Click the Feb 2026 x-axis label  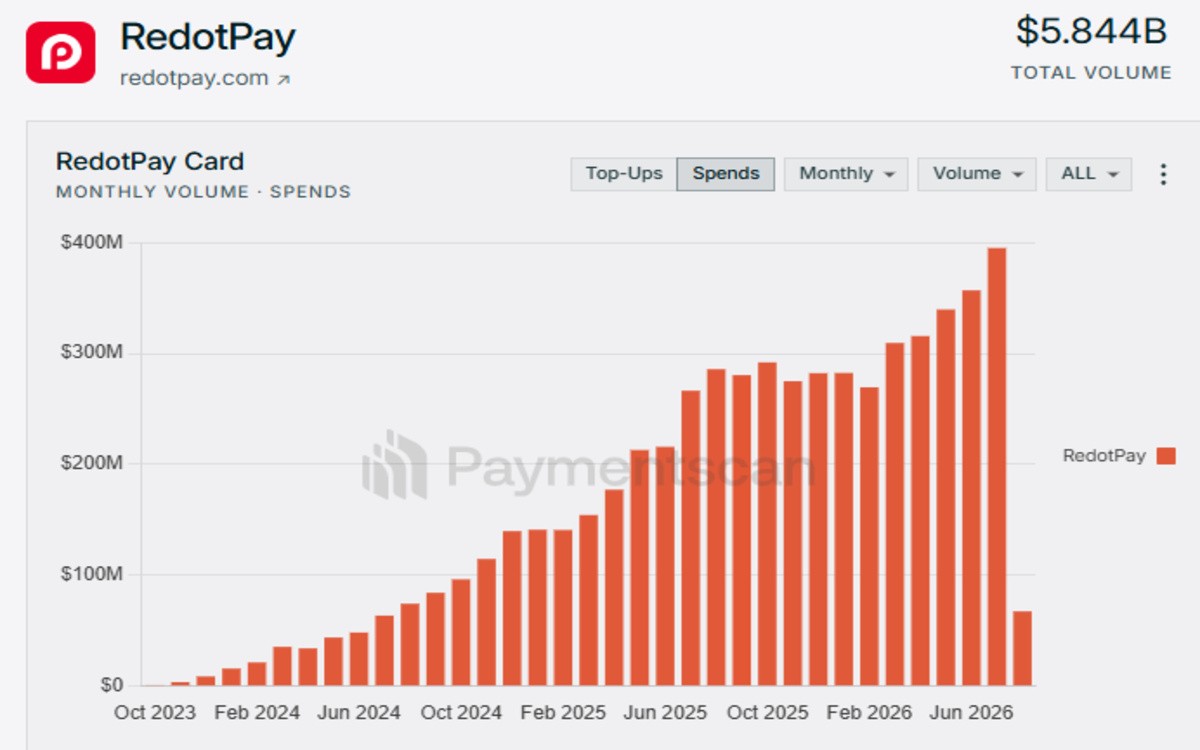coord(869,713)
